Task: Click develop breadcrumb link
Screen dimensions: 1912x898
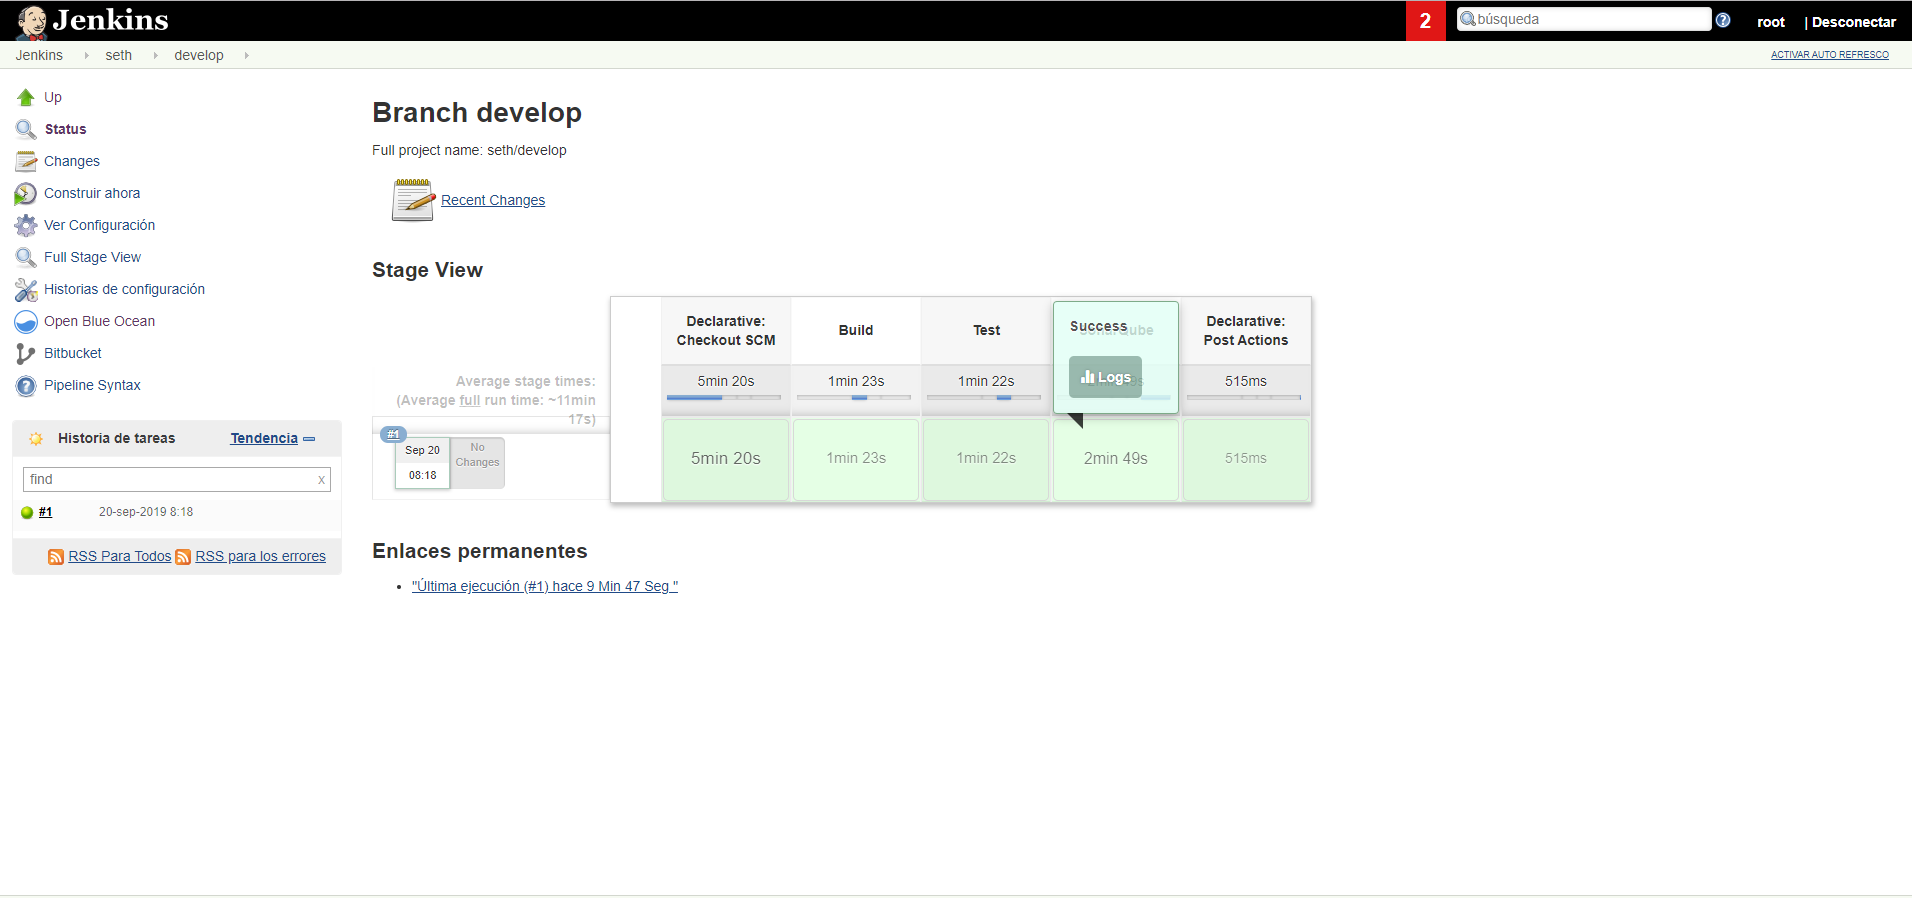Action: point(199,55)
